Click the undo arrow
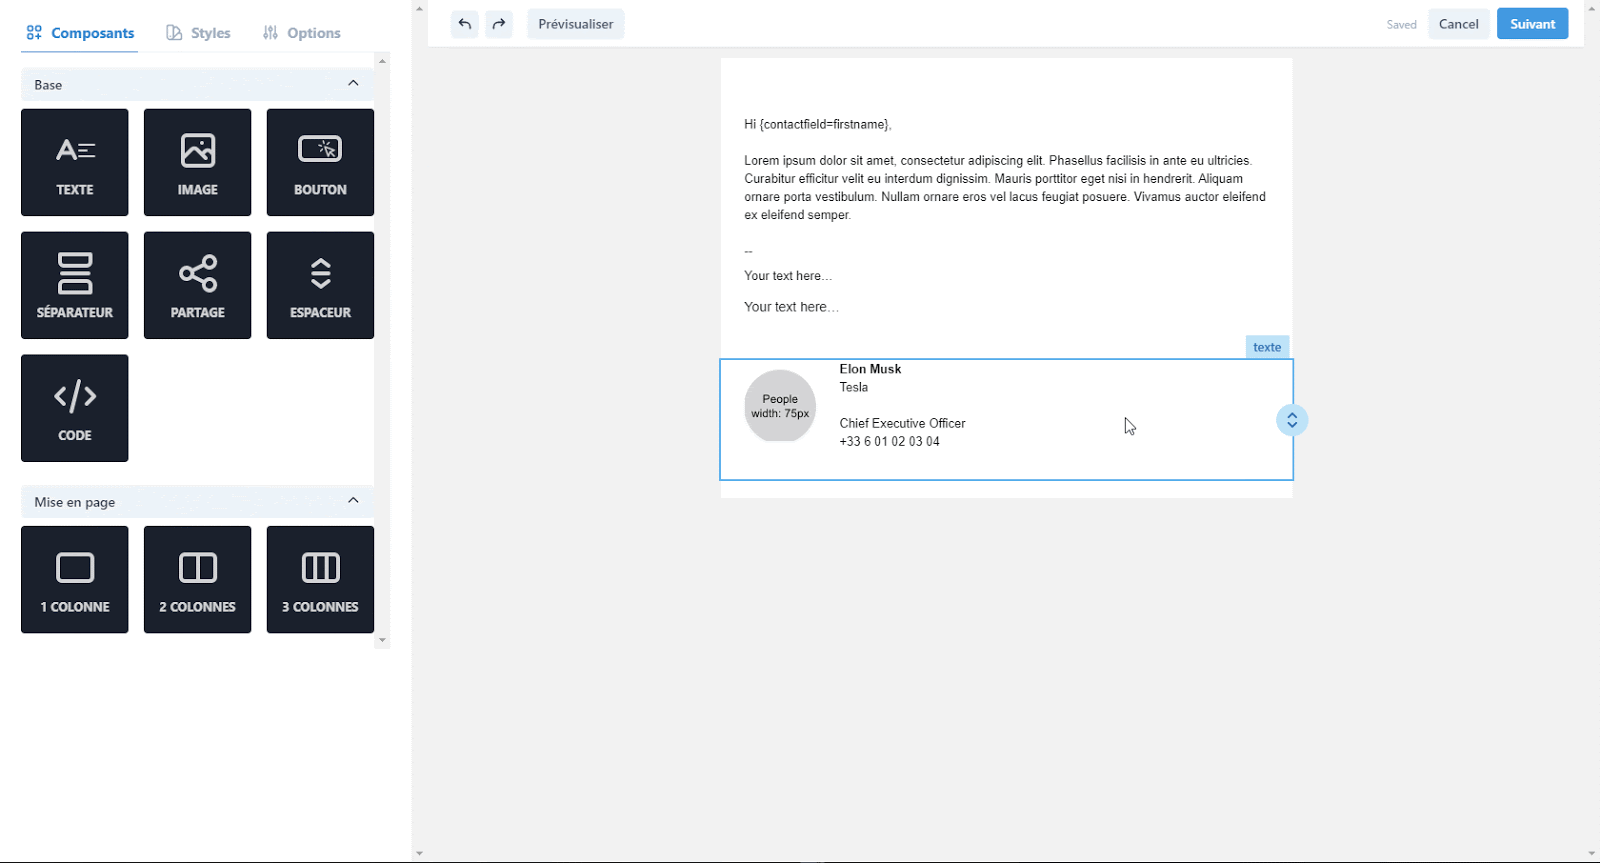The height and width of the screenshot is (863, 1600). click(465, 24)
